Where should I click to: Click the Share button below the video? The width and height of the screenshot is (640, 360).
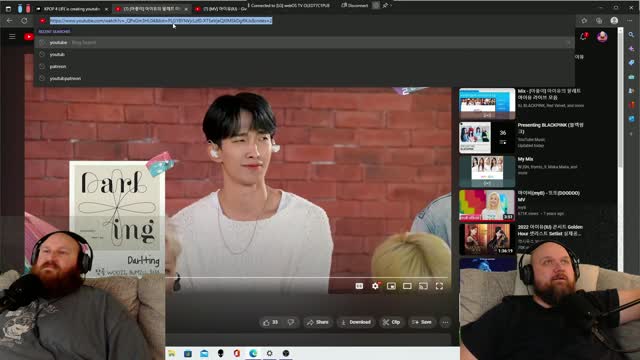tap(318, 322)
